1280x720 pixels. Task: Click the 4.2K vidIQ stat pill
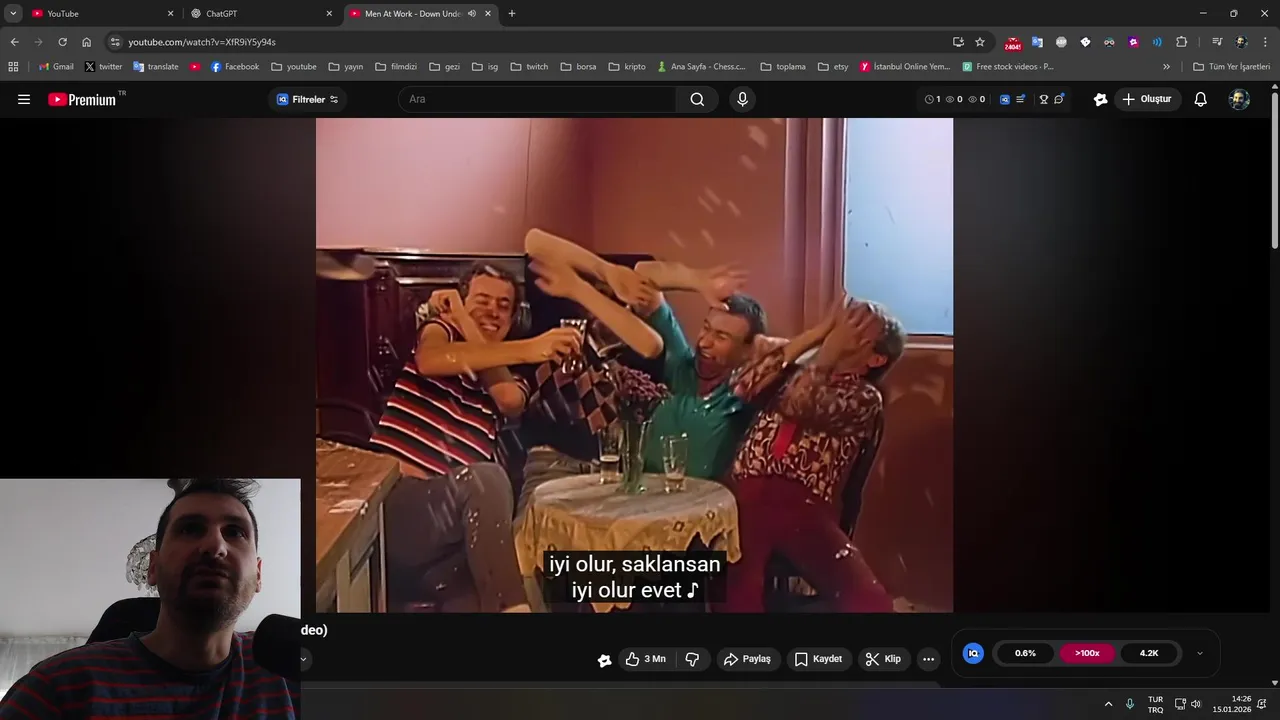pos(1149,653)
